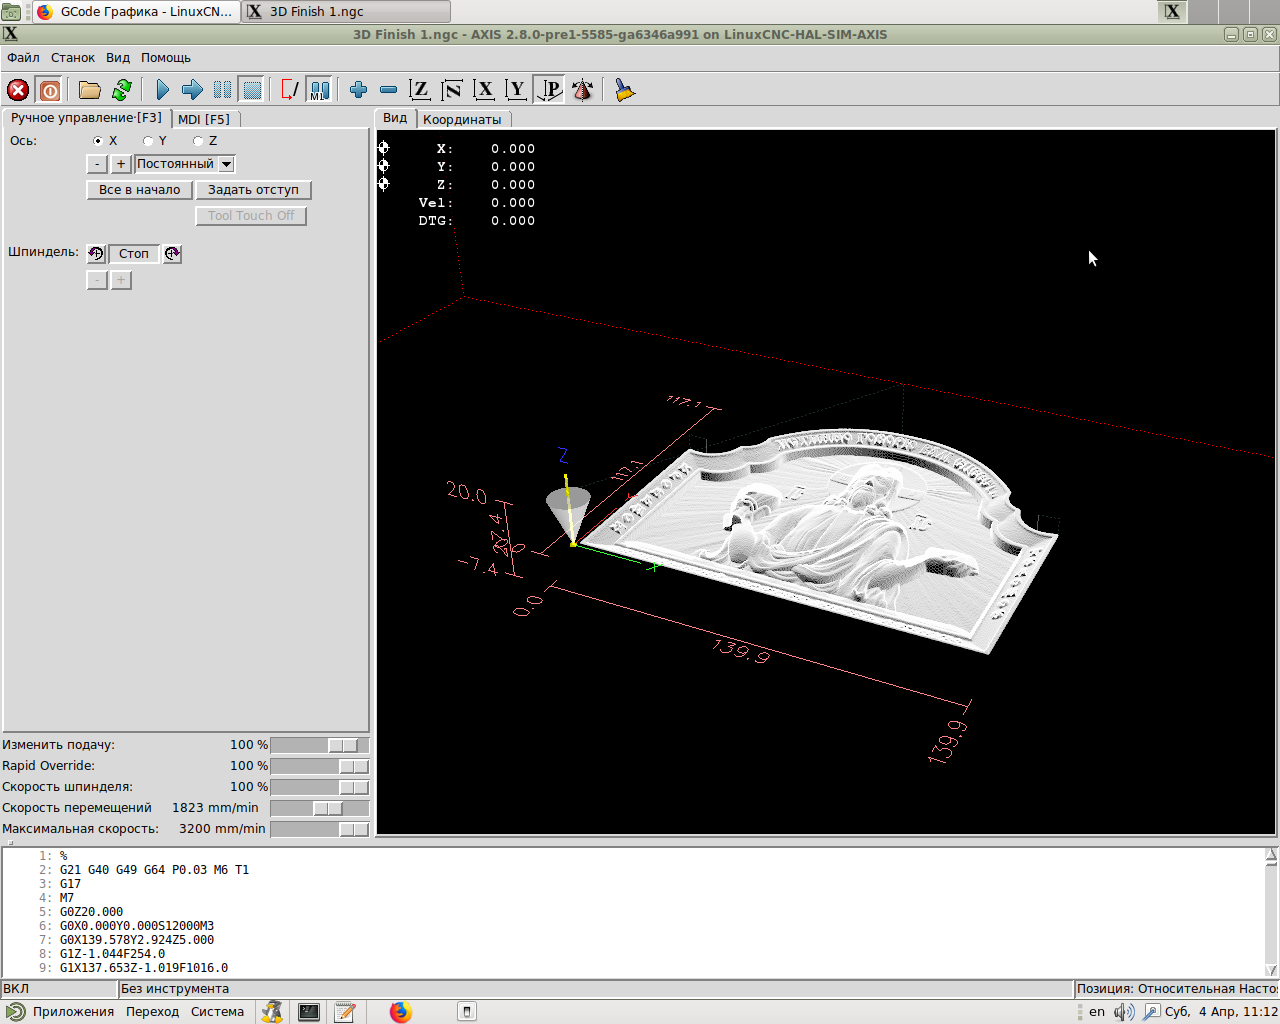Jog axis positive with plus button
The height and width of the screenshot is (1024, 1280).
121,164
